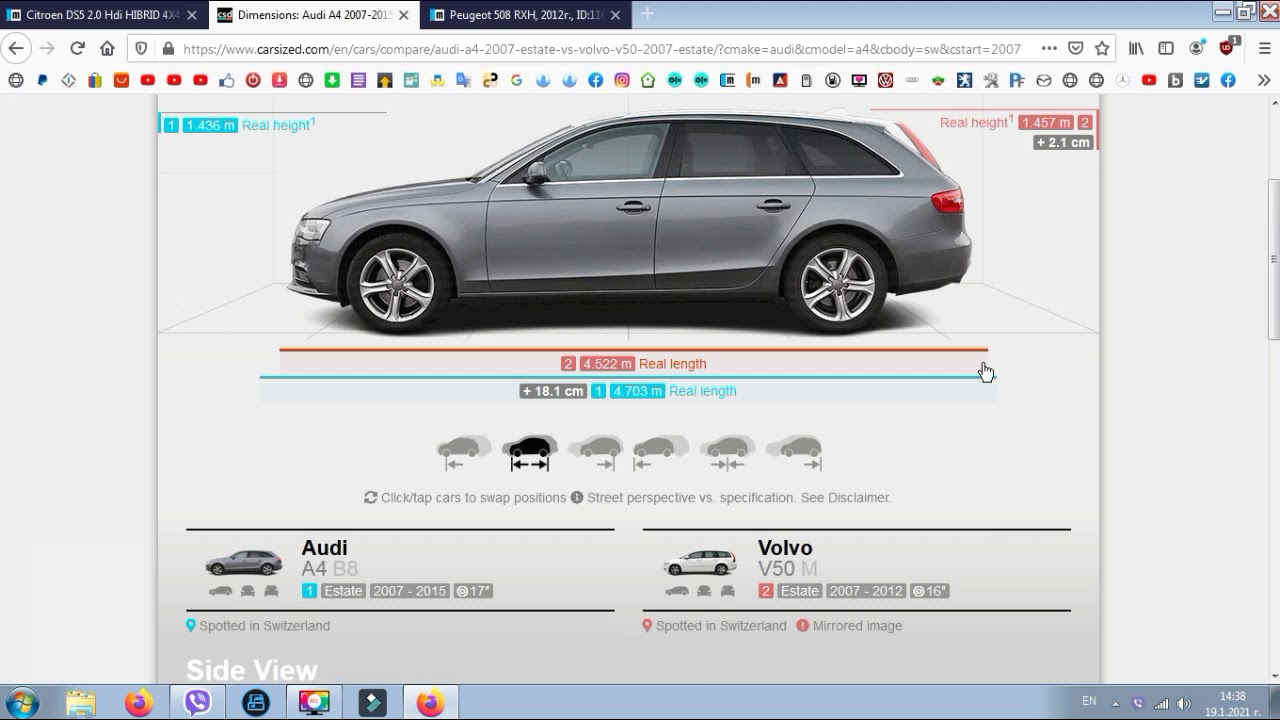Viewport: 1280px width, 720px height.
Task: Click the 2007 - 2012 years label
Action: point(866,591)
